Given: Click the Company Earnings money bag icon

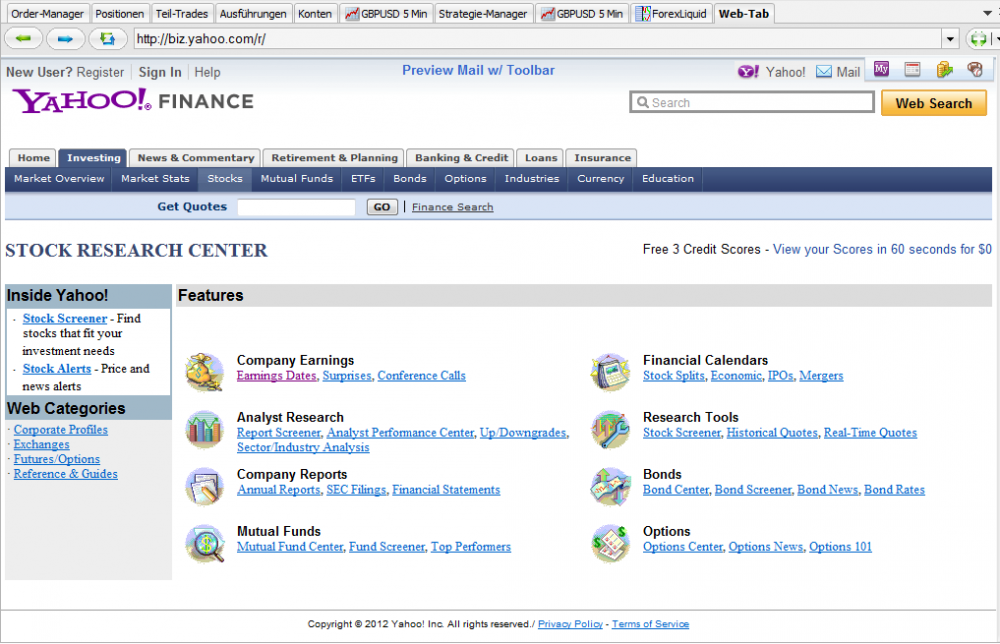Looking at the screenshot, I should [x=204, y=371].
